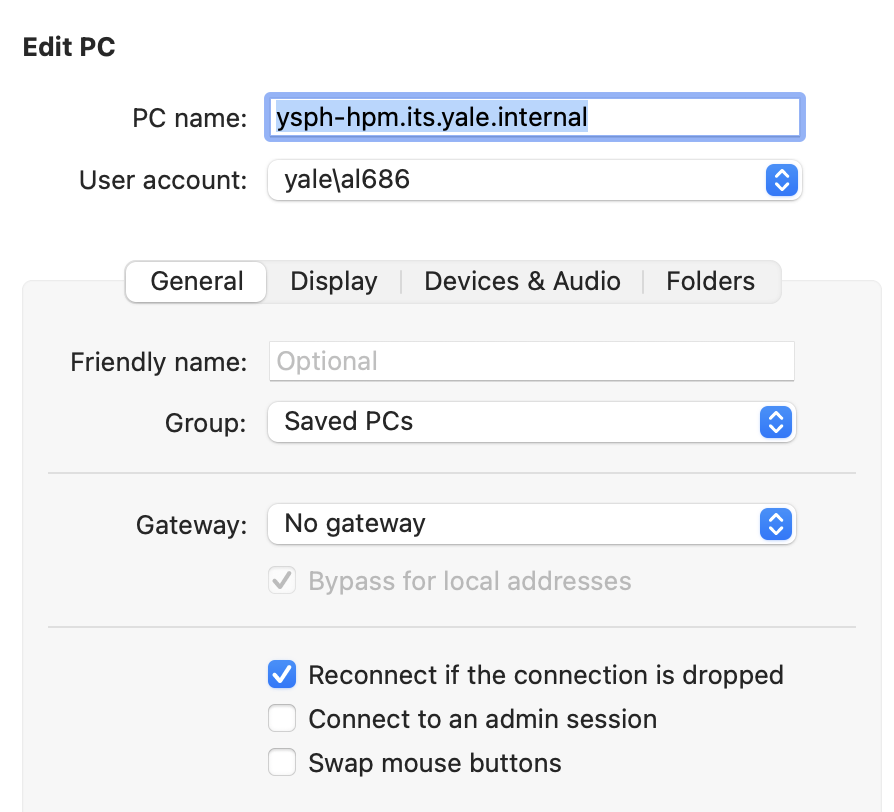Screen dimensions: 894x812
Task: Uncheck Reconnect if the connection is dropped
Action: 282,674
